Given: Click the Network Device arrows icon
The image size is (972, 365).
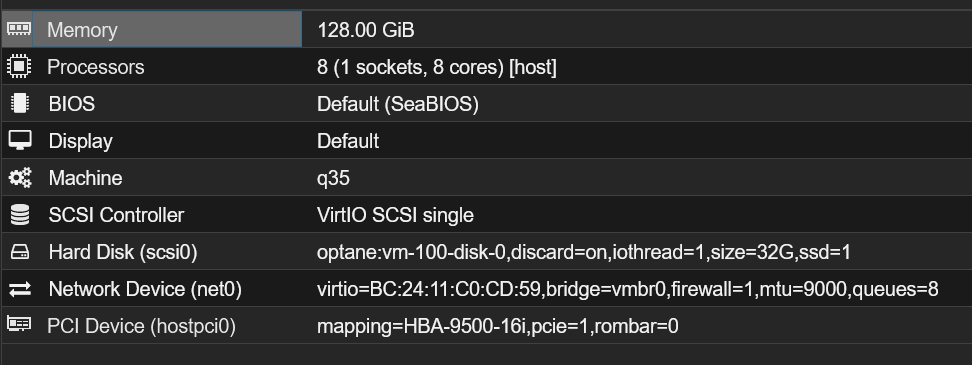Looking at the screenshot, I should point(19,289).
